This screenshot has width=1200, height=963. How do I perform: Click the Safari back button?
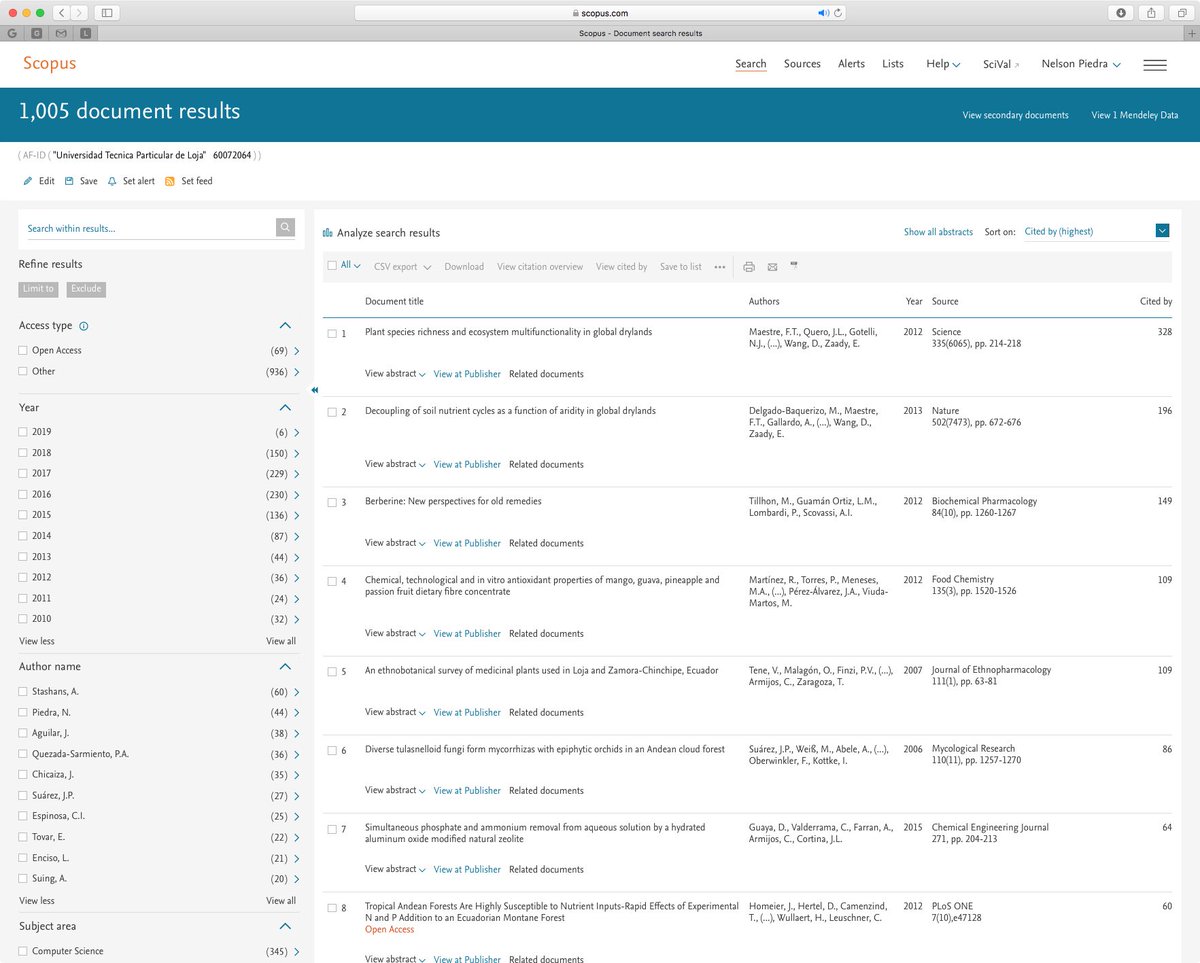point(59,13)
